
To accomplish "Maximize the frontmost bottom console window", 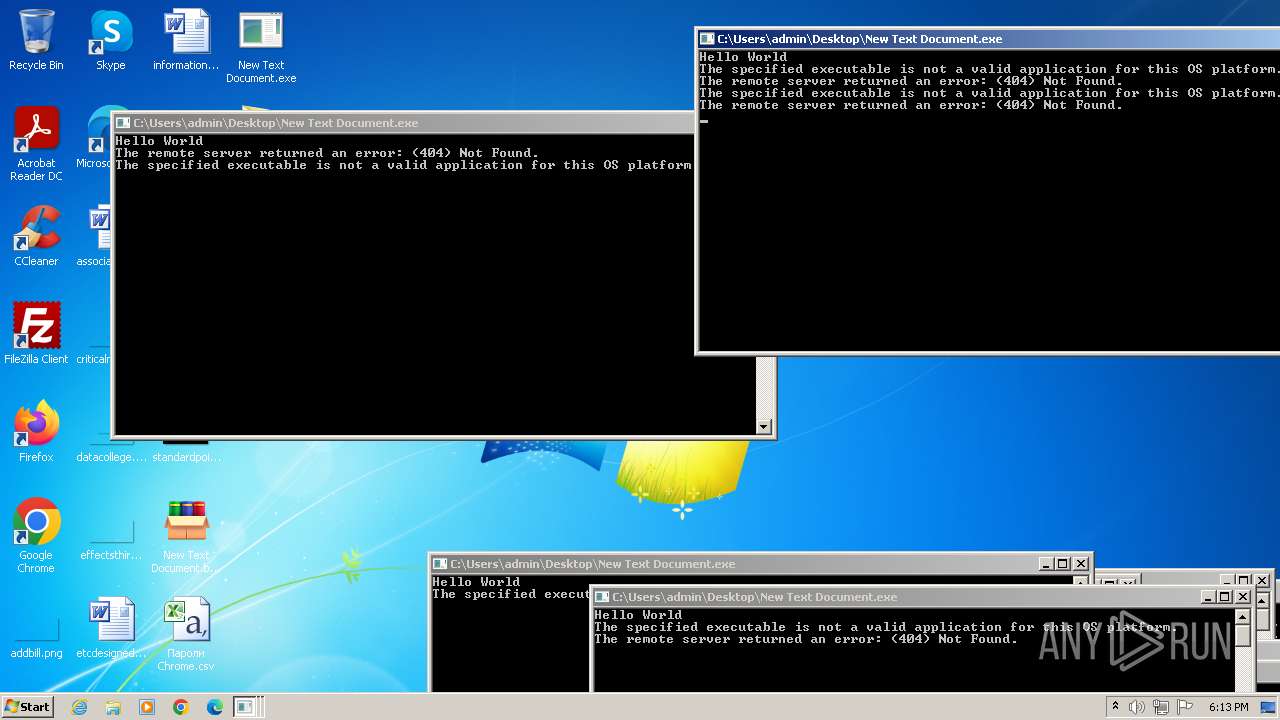I will [x=1225, y=597].
